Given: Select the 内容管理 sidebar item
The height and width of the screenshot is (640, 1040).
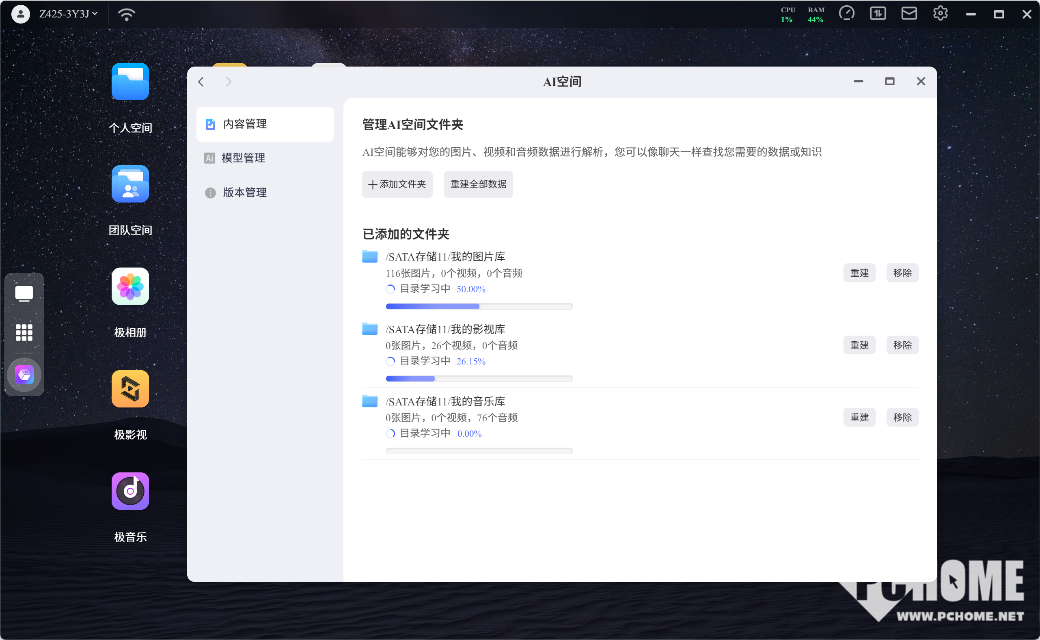Looking at the screenshot, I should [244, 124].
